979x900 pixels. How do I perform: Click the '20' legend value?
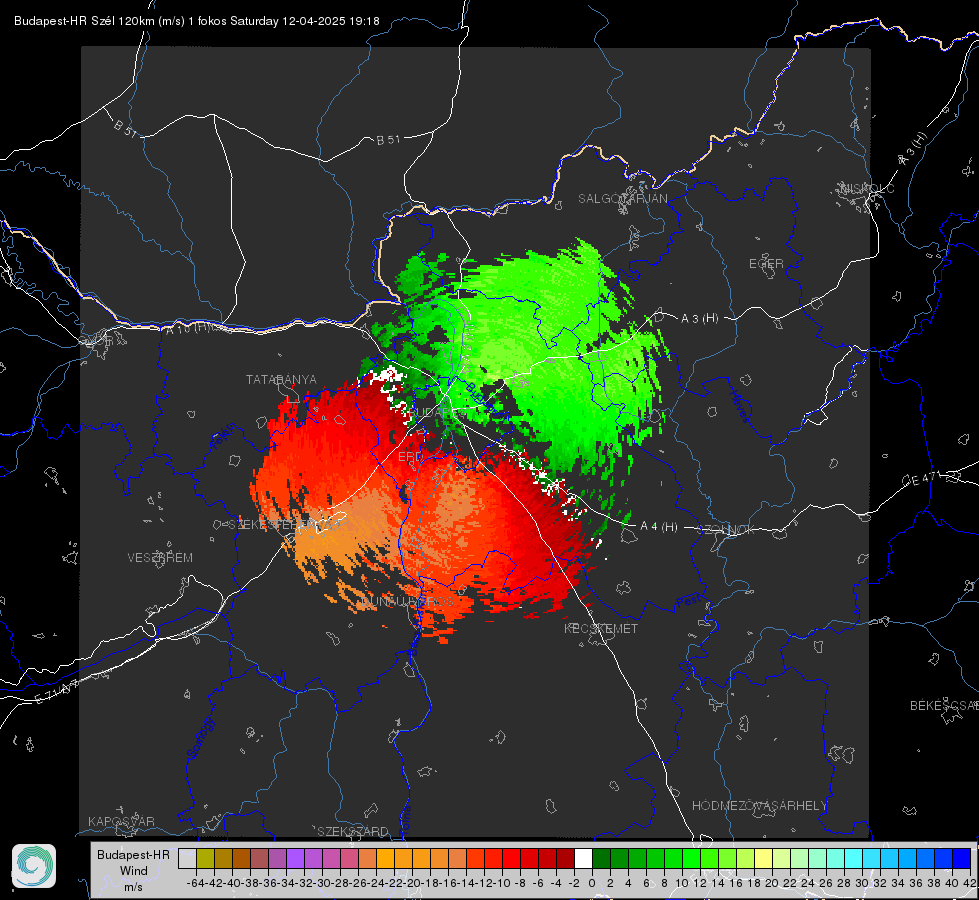click(772, 883)
